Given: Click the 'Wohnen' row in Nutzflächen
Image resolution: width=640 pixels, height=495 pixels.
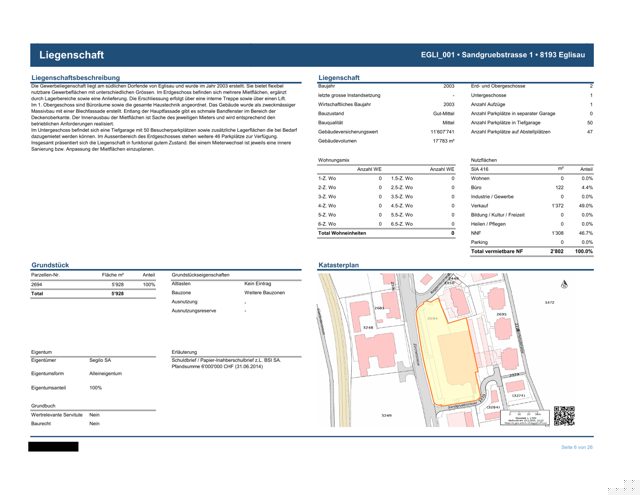Looking at the screenshot, I should coord(531,178).
